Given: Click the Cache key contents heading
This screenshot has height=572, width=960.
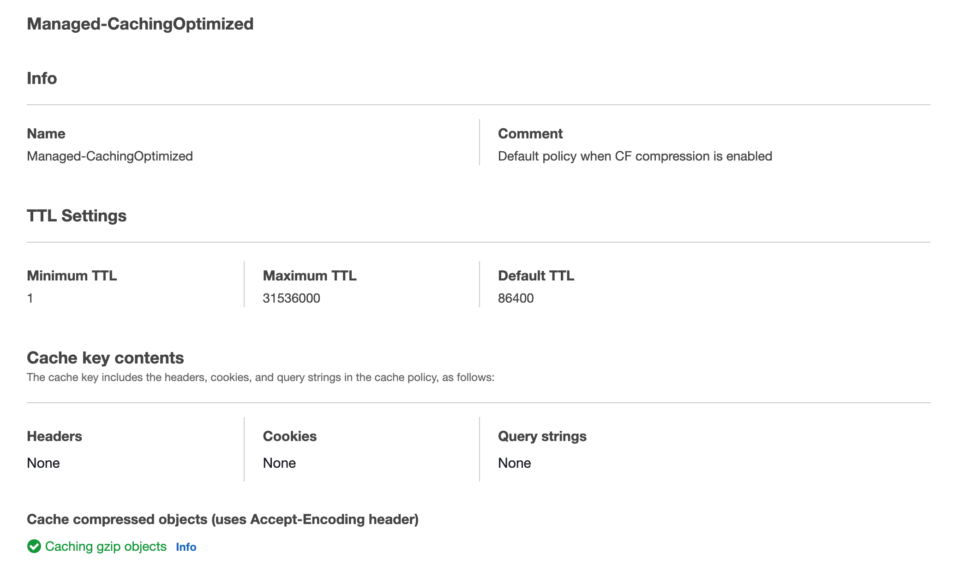Looking at the screenshot, I should [105, 358].
